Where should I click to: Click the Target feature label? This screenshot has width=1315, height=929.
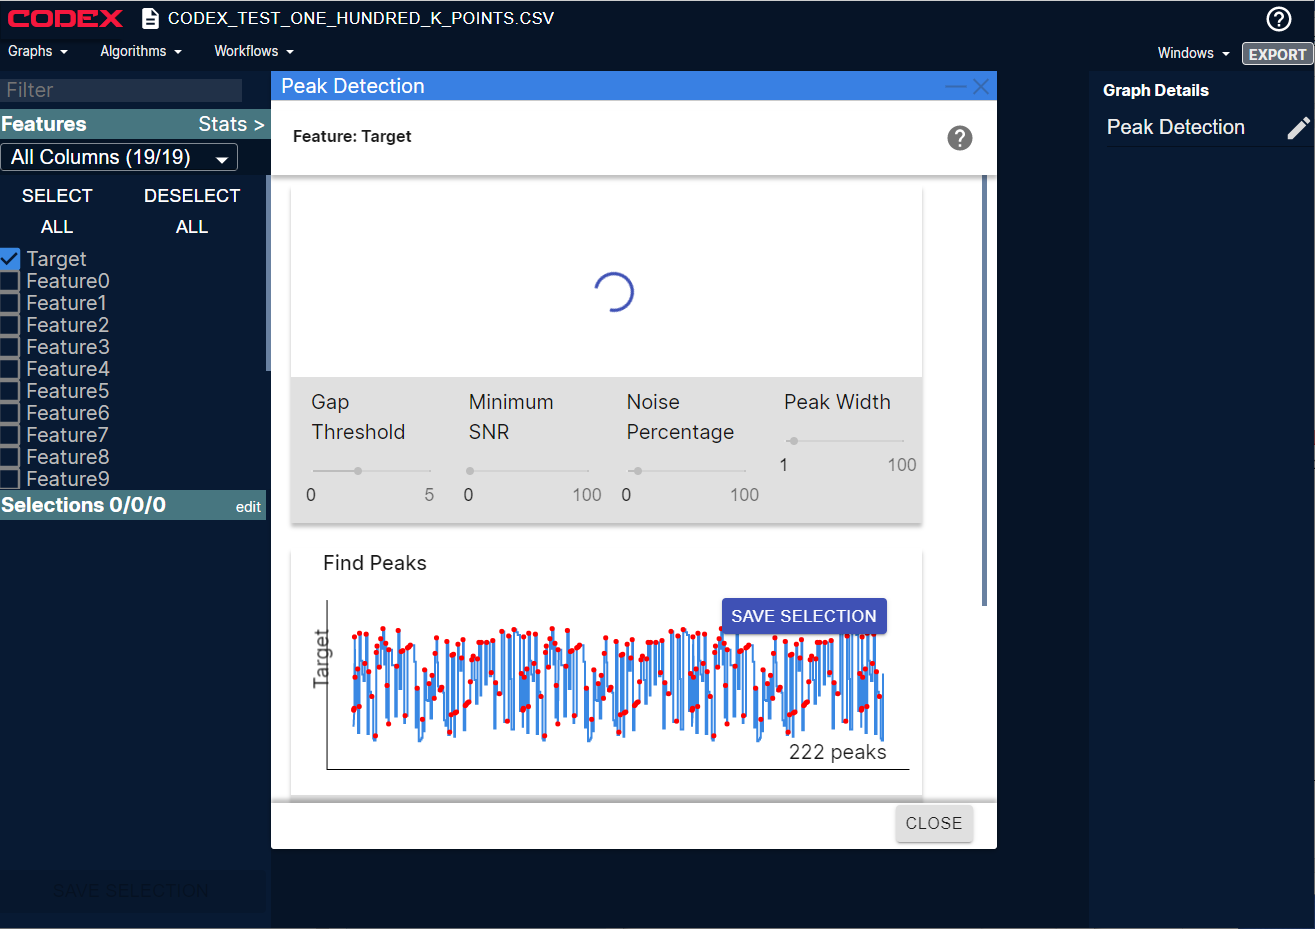56,259
